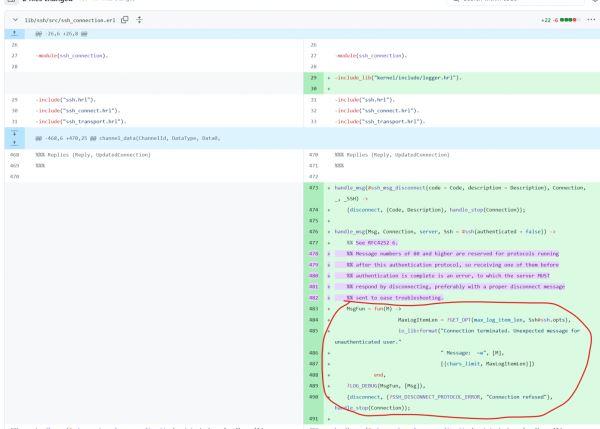Viewport: 600px width, 429px height.
Task: Expand all lines of ssh_connection.erl
Action: pos(139,20)
